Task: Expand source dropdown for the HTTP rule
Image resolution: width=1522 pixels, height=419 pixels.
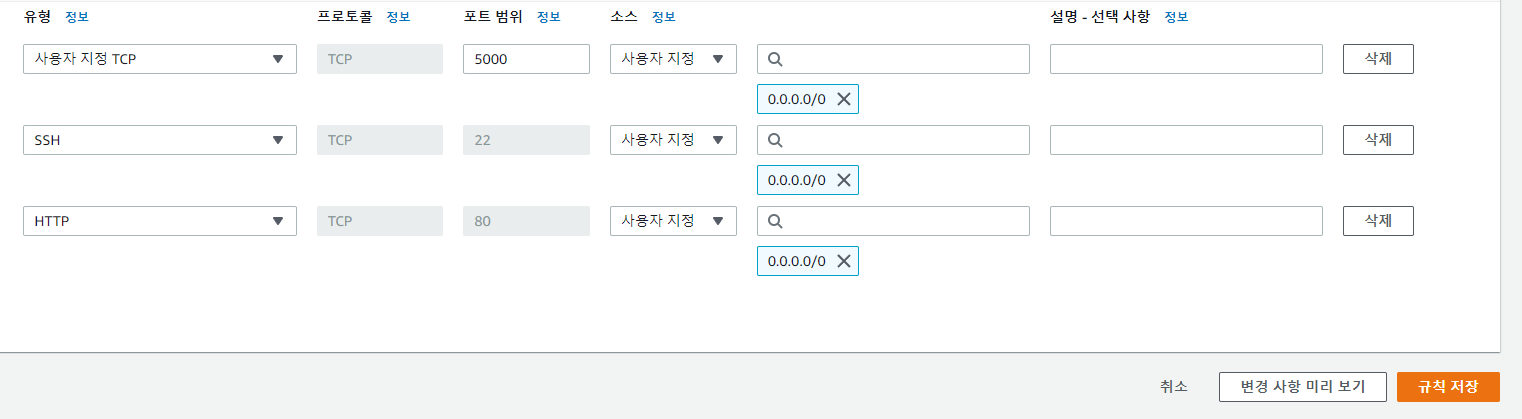Action: pos(673,221)
